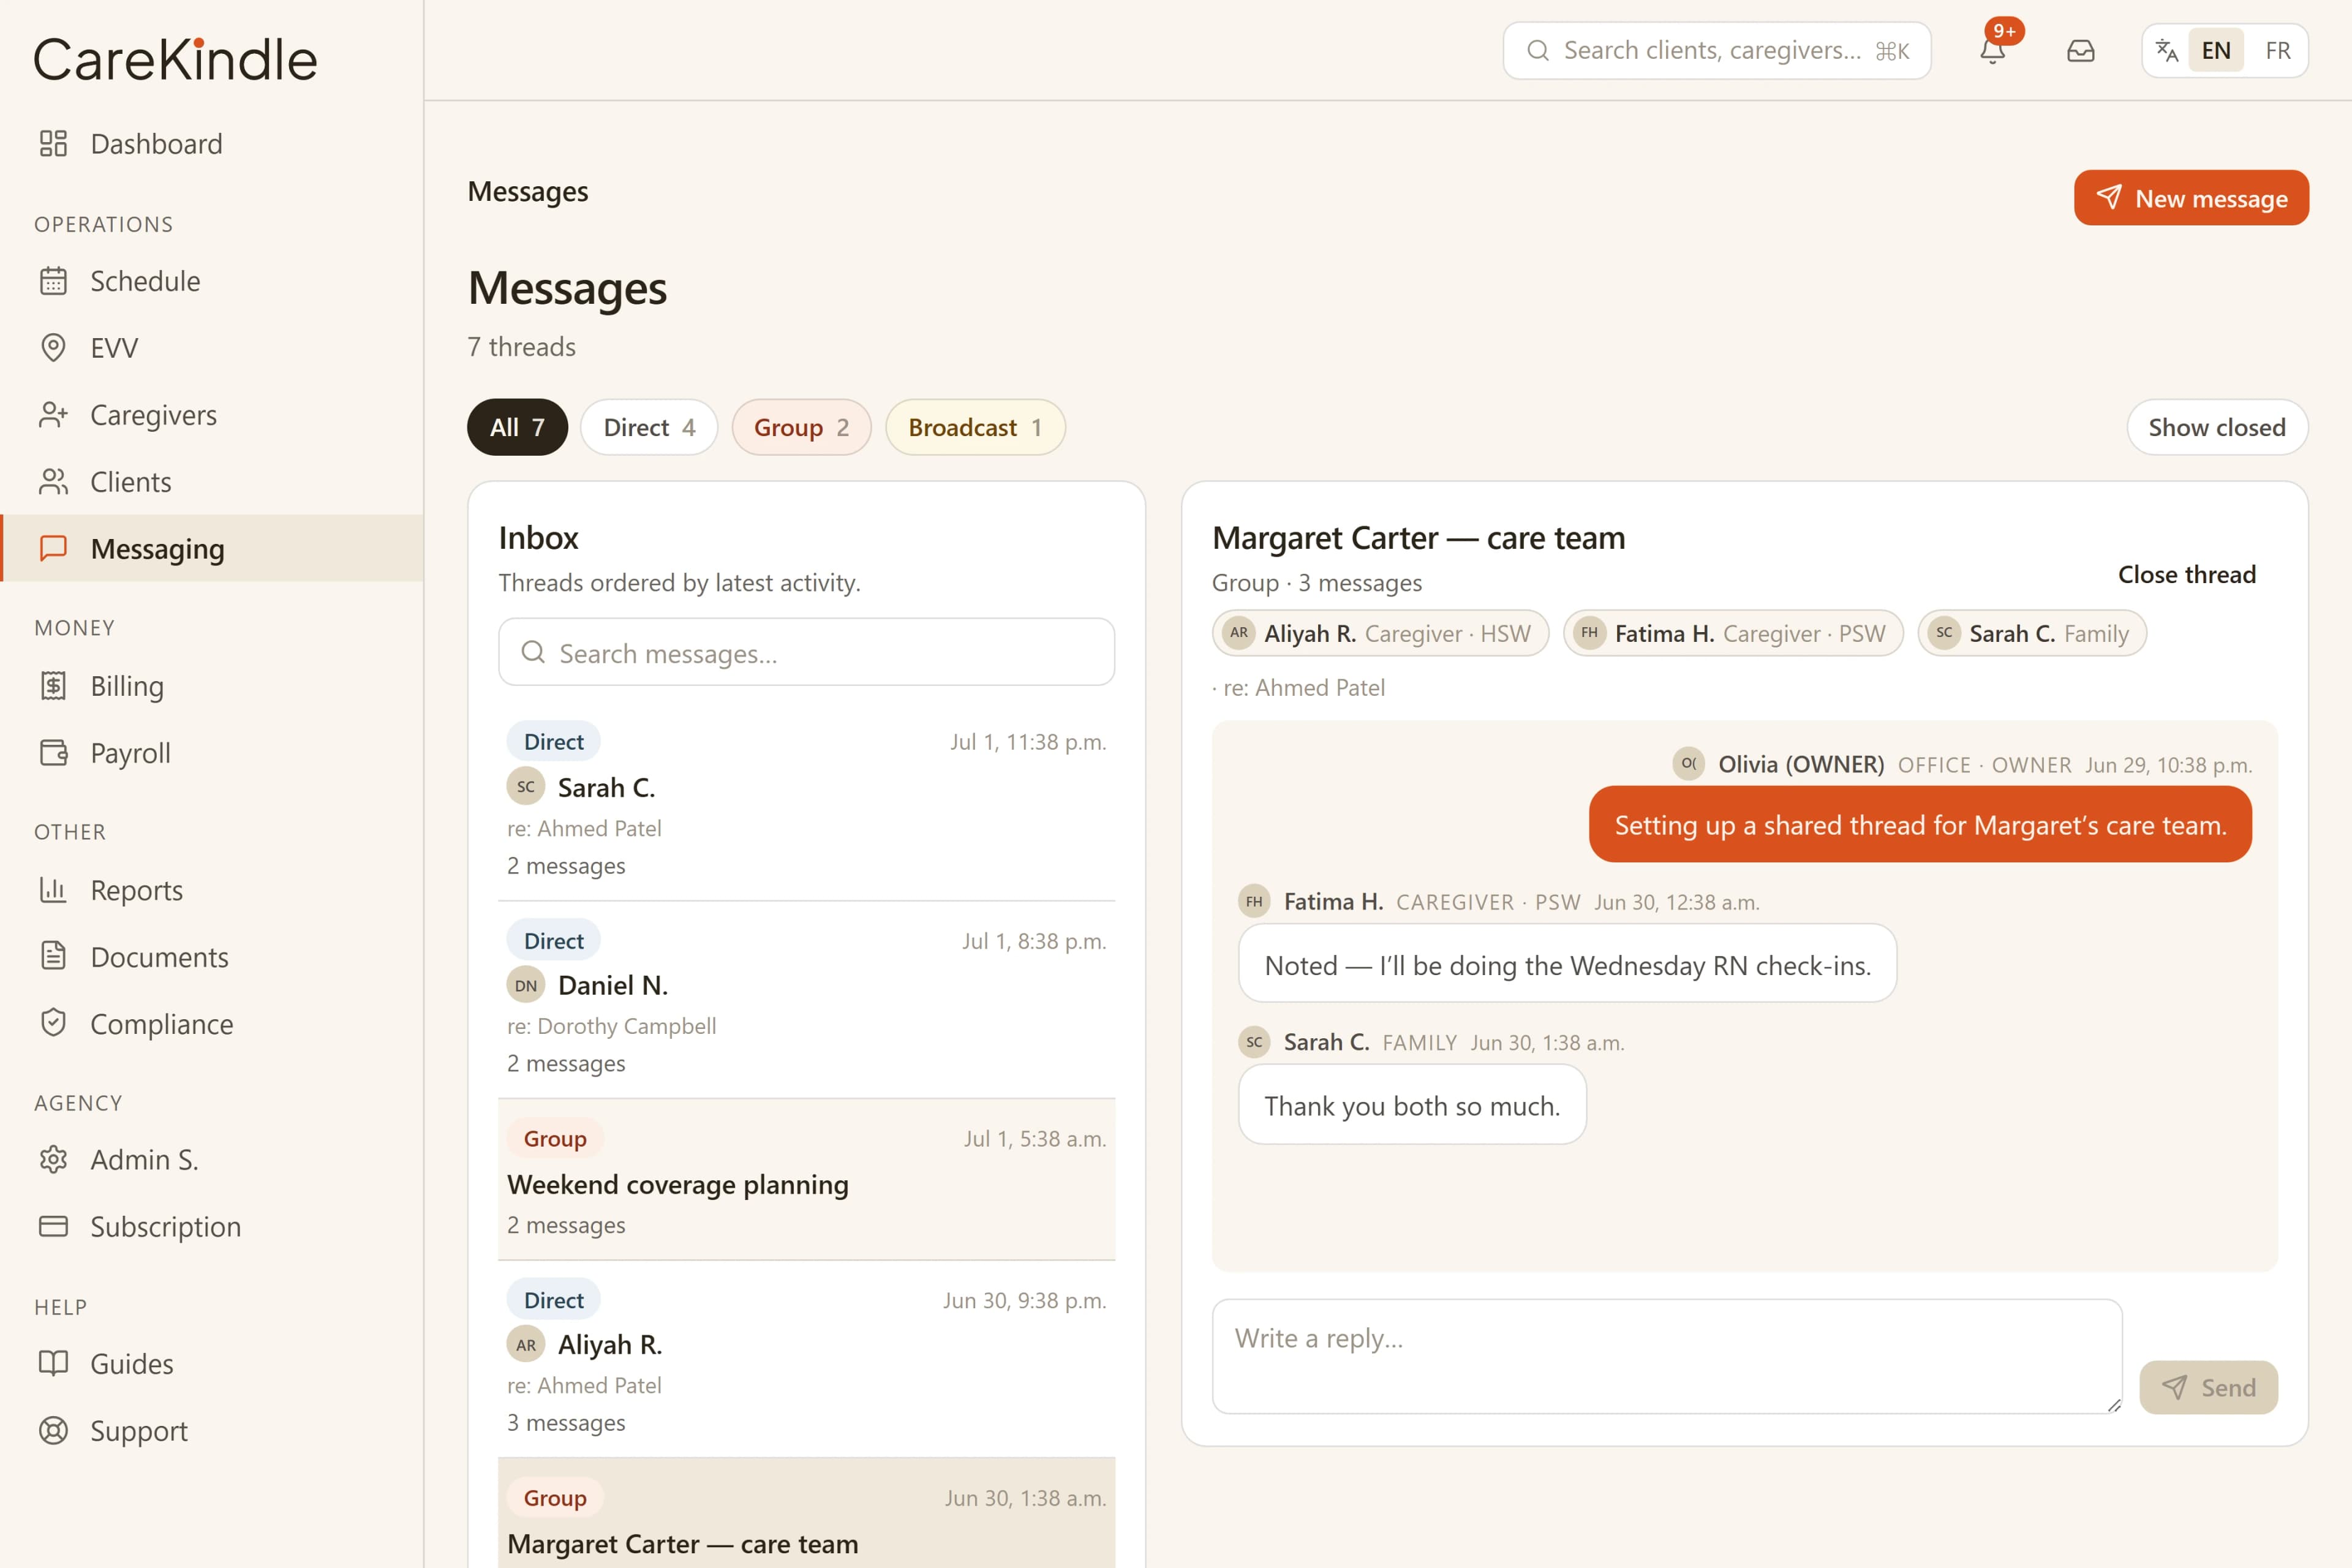Click the Reports bar chart icon

53,890
